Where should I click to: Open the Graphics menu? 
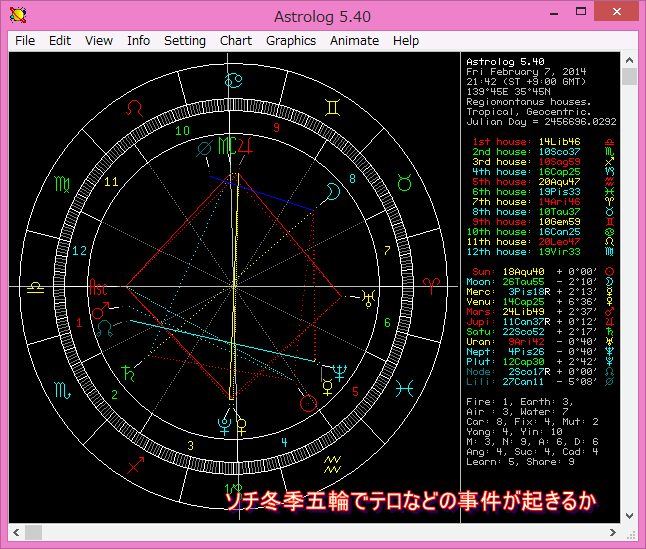pos(291,41)
